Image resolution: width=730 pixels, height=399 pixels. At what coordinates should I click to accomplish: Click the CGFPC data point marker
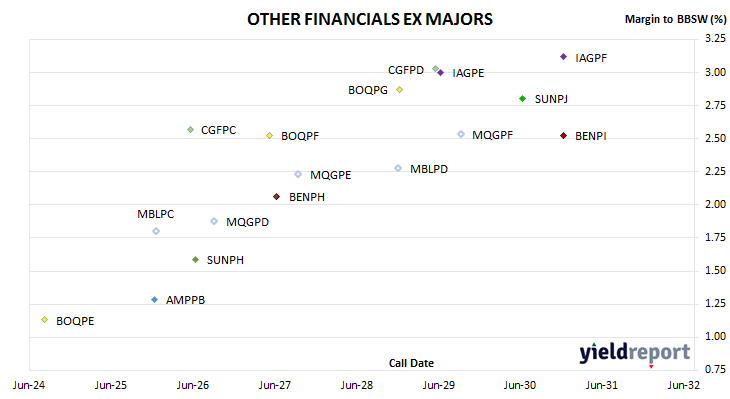click(x=190, y=129)
